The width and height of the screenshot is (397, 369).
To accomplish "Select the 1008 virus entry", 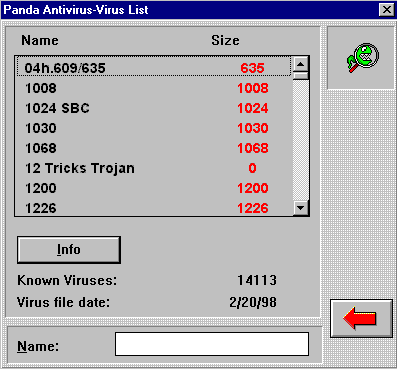I will point(154,88).
